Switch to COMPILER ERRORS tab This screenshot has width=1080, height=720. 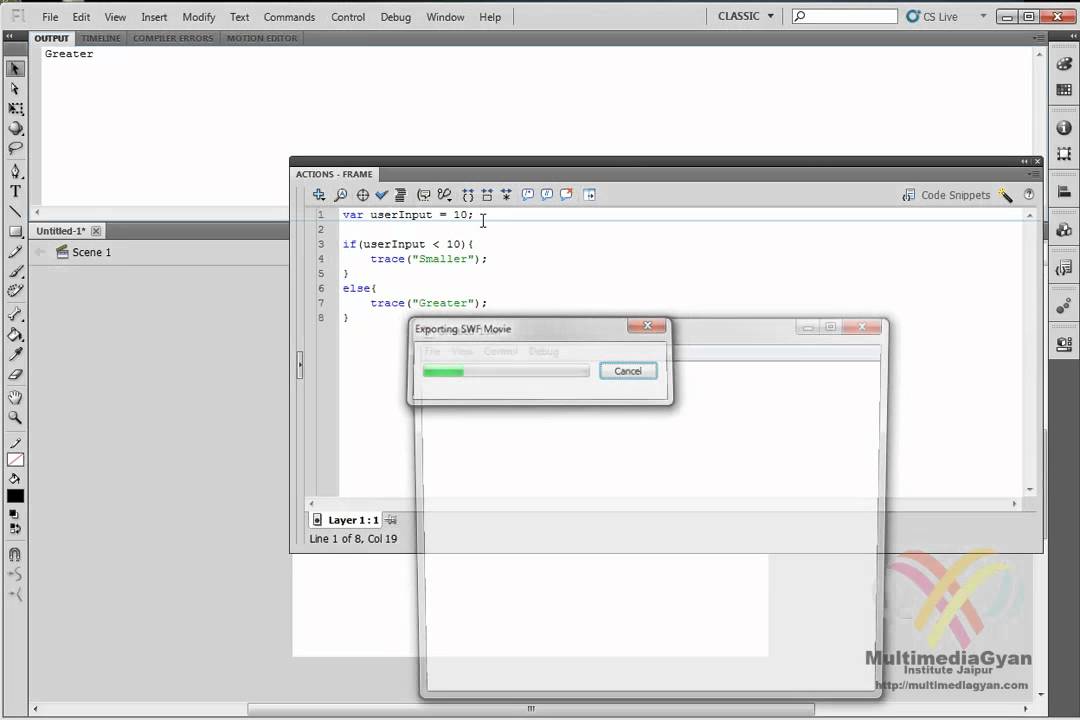click(x=173, y=39)
